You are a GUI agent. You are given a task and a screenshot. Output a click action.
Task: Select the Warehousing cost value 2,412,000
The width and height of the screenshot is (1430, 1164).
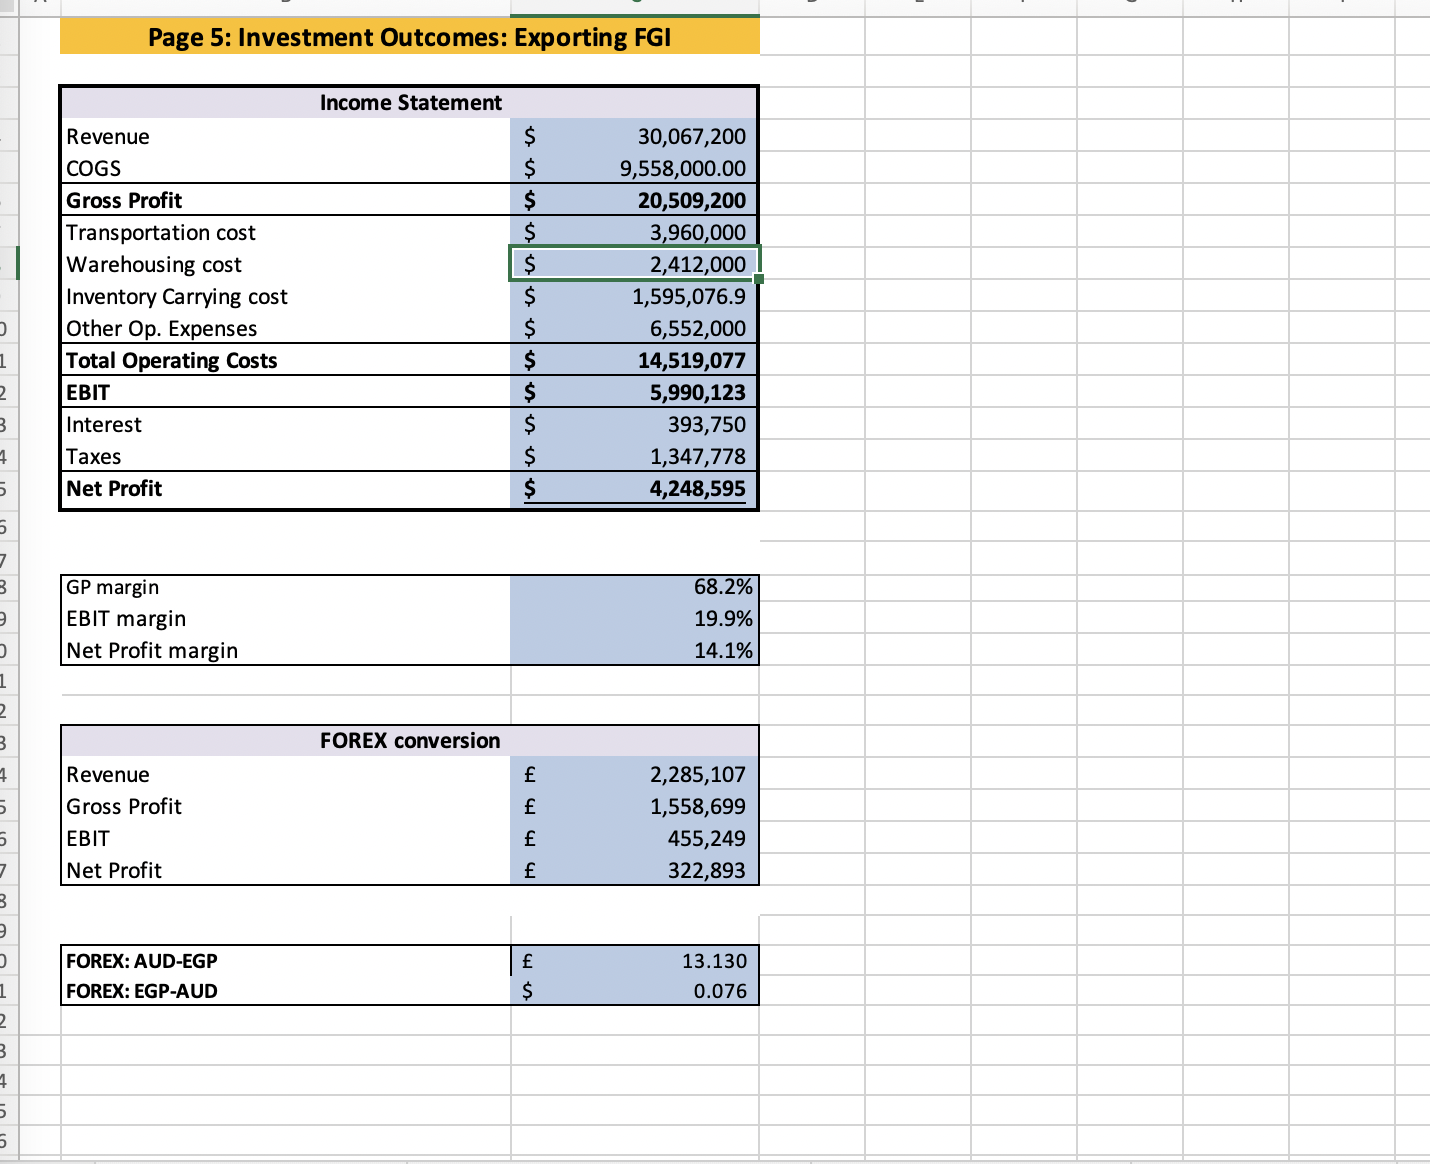(x=698, y=265)
